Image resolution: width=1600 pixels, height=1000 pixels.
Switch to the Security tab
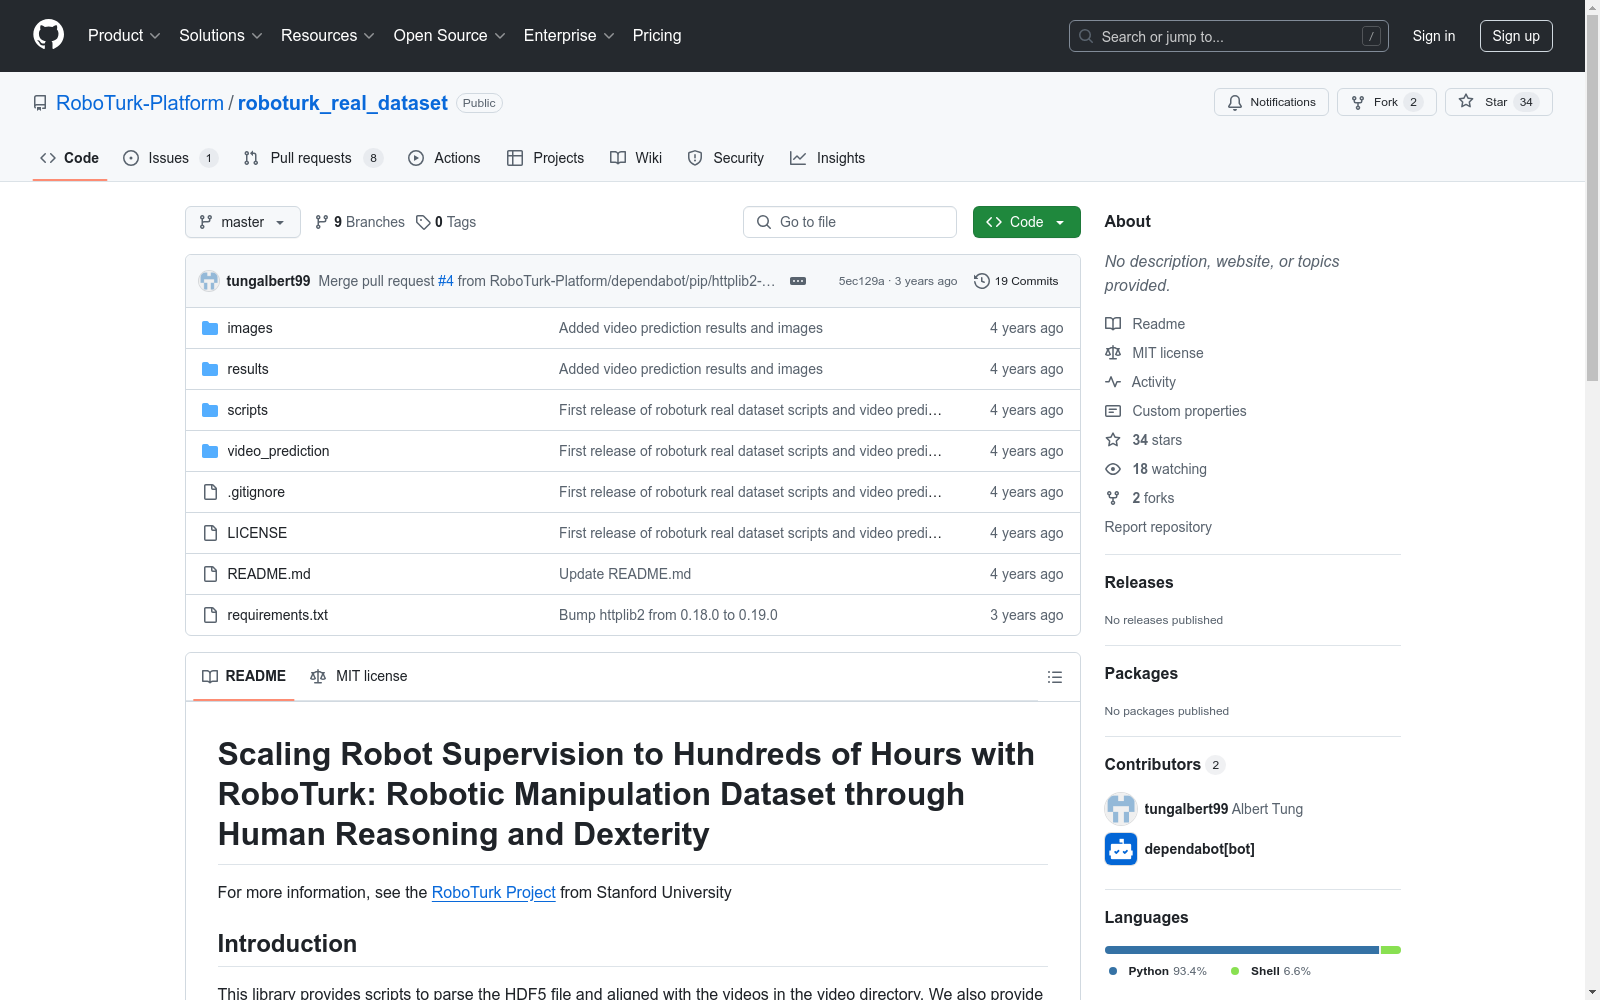coord(726,158)
